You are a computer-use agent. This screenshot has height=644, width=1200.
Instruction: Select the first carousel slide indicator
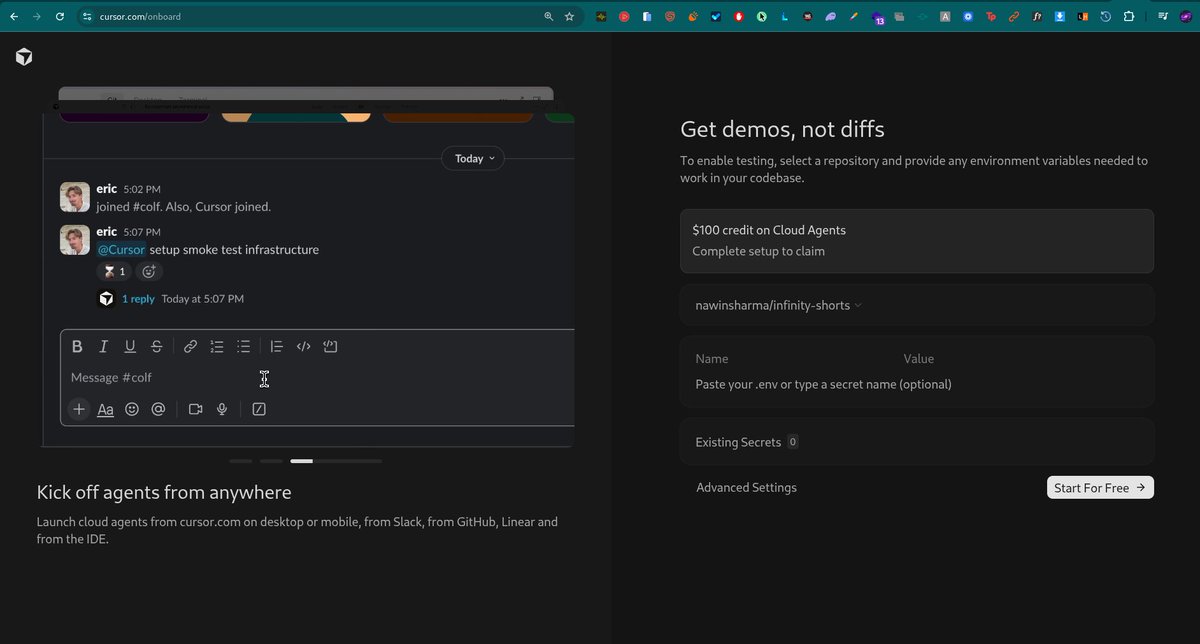pos(240,461)
